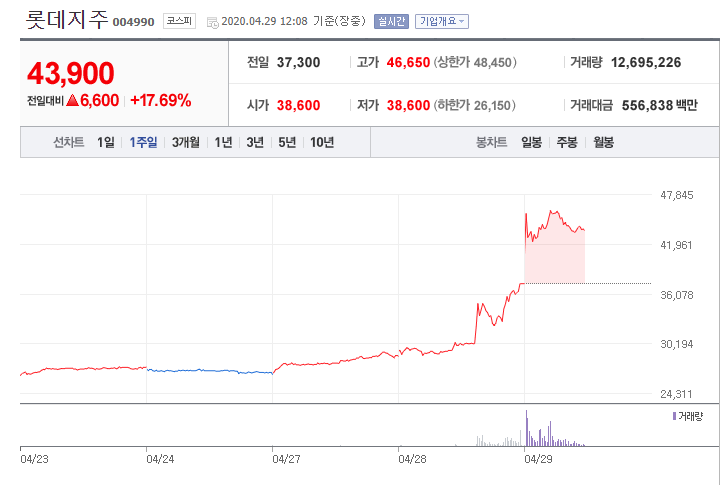Viewport: 720px width, 485px height.
Task: Switch to 월봉 monthly candle chart
Action: pyautogui.click(x=603, y=142)
